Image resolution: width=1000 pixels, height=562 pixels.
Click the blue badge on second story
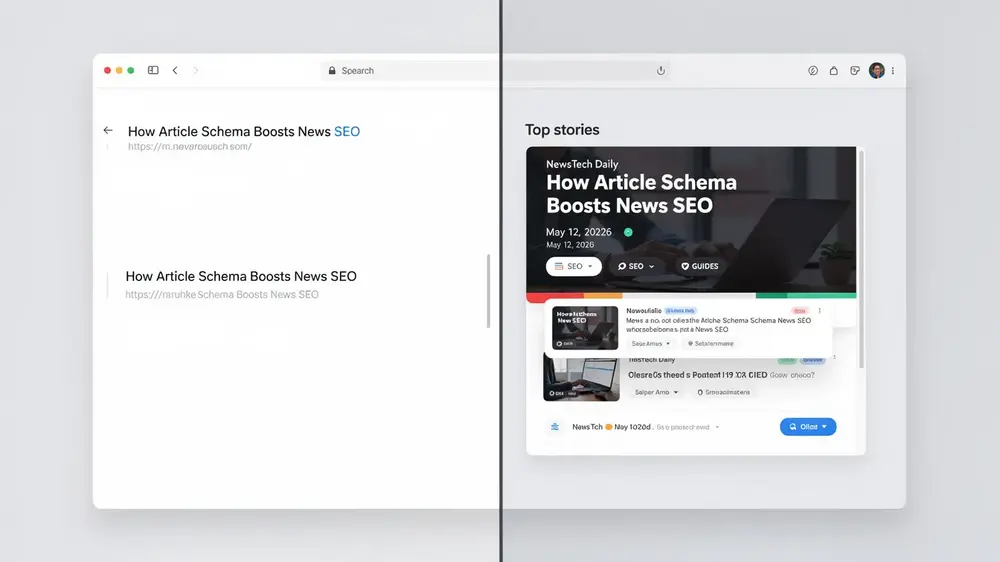pos(812,360)
